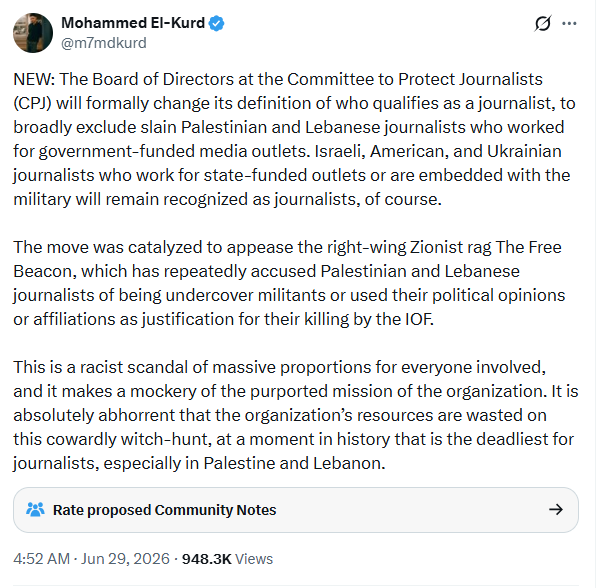View the 948.3K view count
This screenshot has height=588, width=603.
(x=207, y=559)
